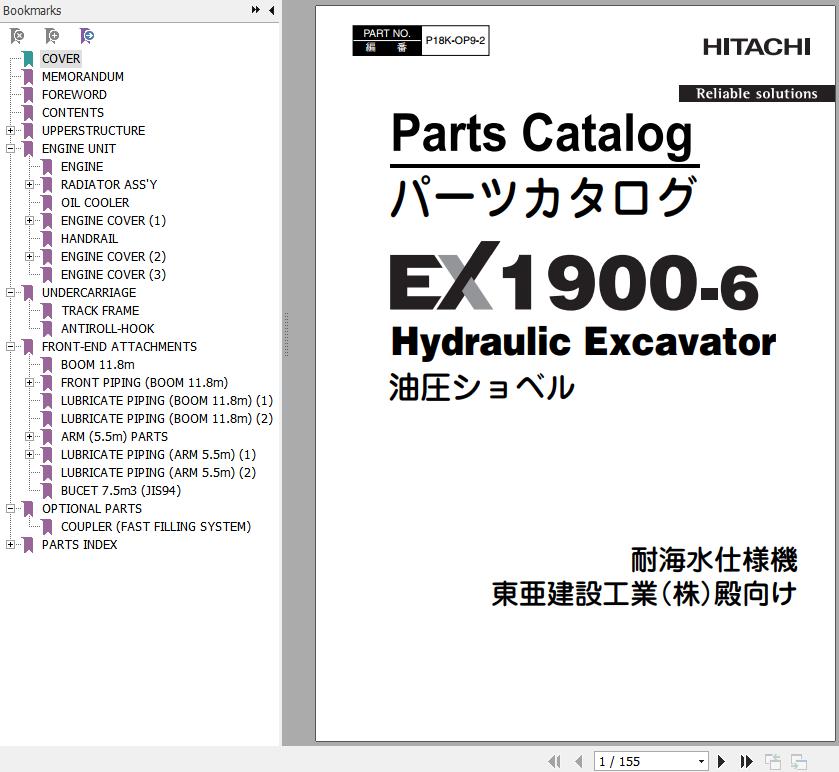Go to first page using the first-page arrow
The height and width of the screenshot is (772, 839).
tap(555, 761)
